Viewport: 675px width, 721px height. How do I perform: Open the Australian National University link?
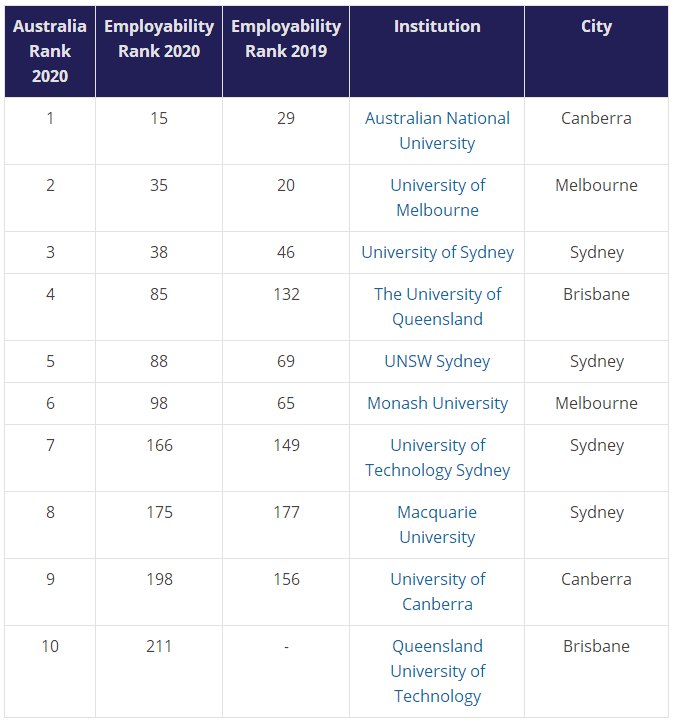point(437,130)
